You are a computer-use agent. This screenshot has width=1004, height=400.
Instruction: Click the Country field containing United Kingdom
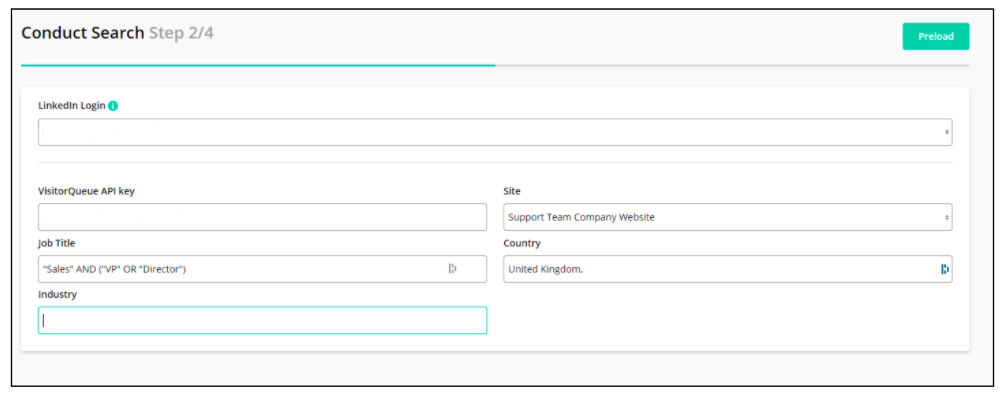727,269
